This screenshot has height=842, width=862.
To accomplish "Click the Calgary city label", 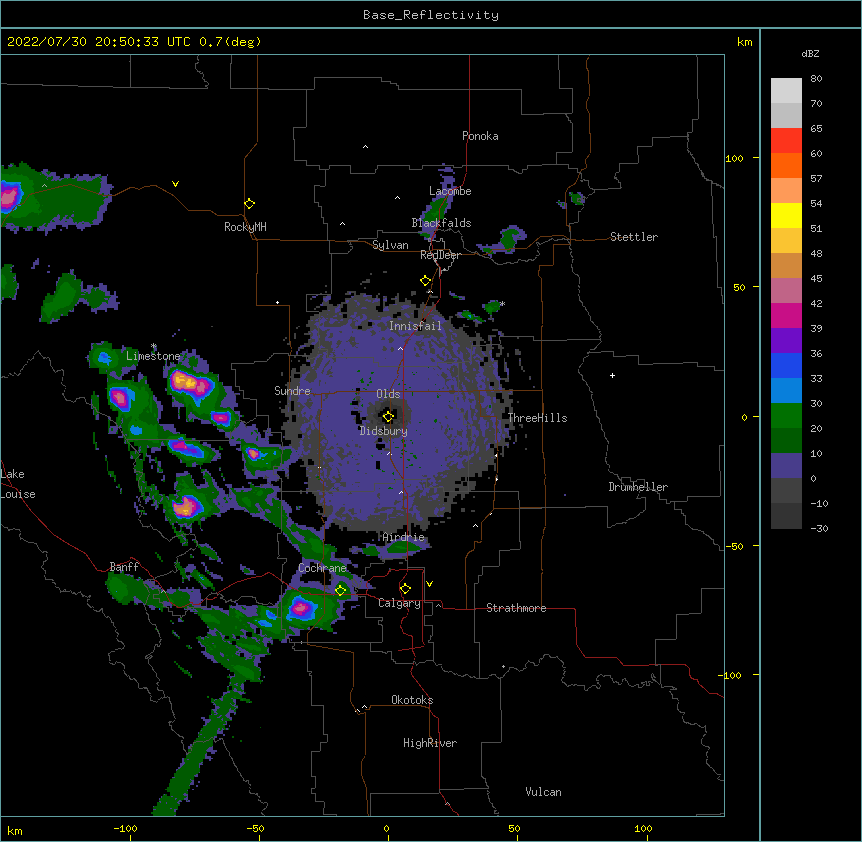I will tap(399, 603).
